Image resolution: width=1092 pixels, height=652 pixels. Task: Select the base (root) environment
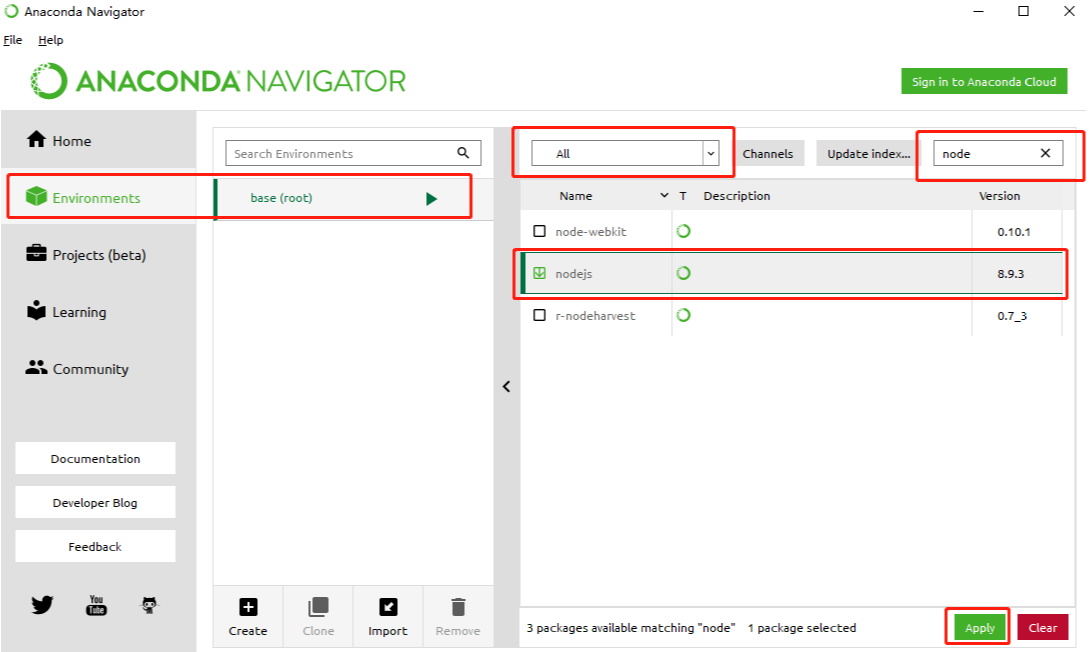(x=353, y=199)
